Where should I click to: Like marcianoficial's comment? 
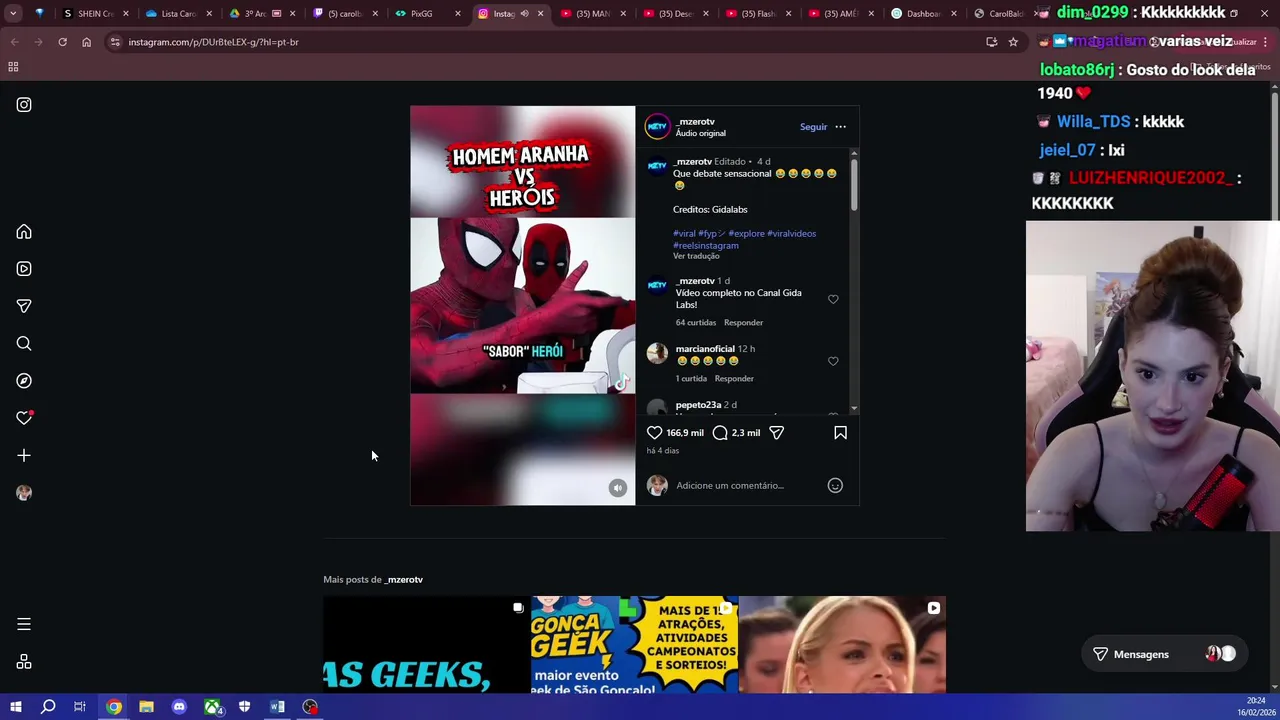(833, 361)
